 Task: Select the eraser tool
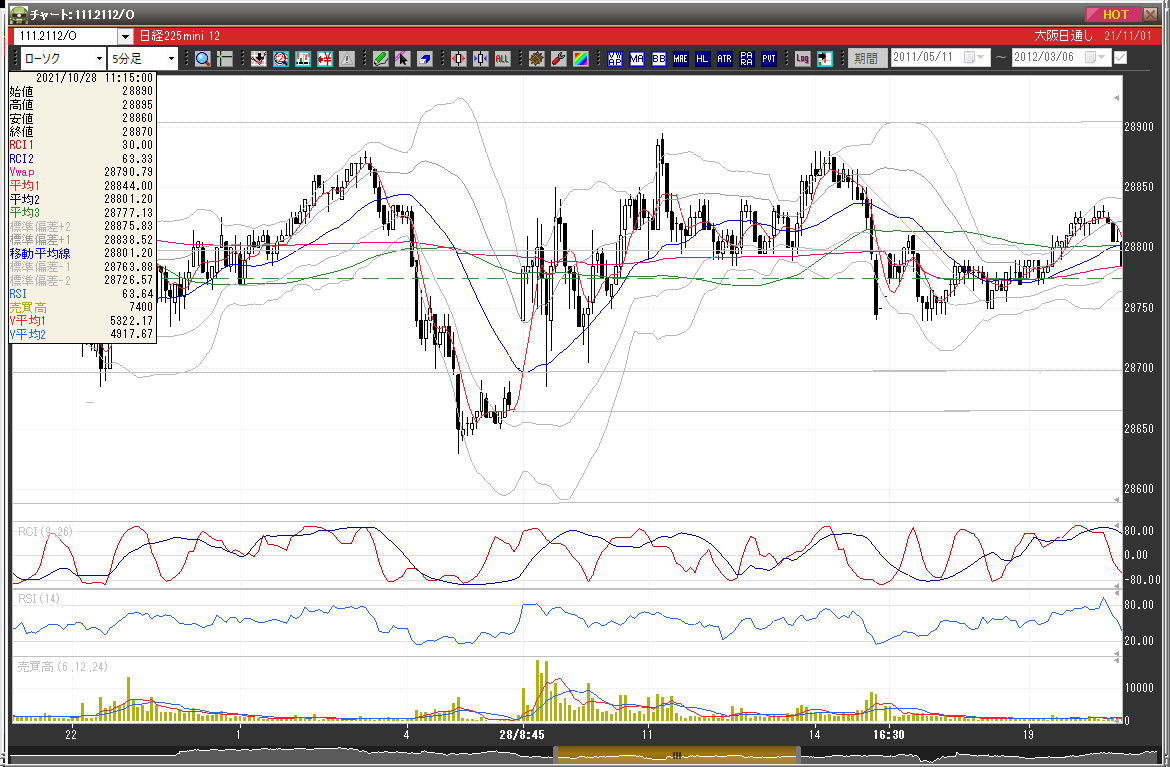tap(425, 58)
